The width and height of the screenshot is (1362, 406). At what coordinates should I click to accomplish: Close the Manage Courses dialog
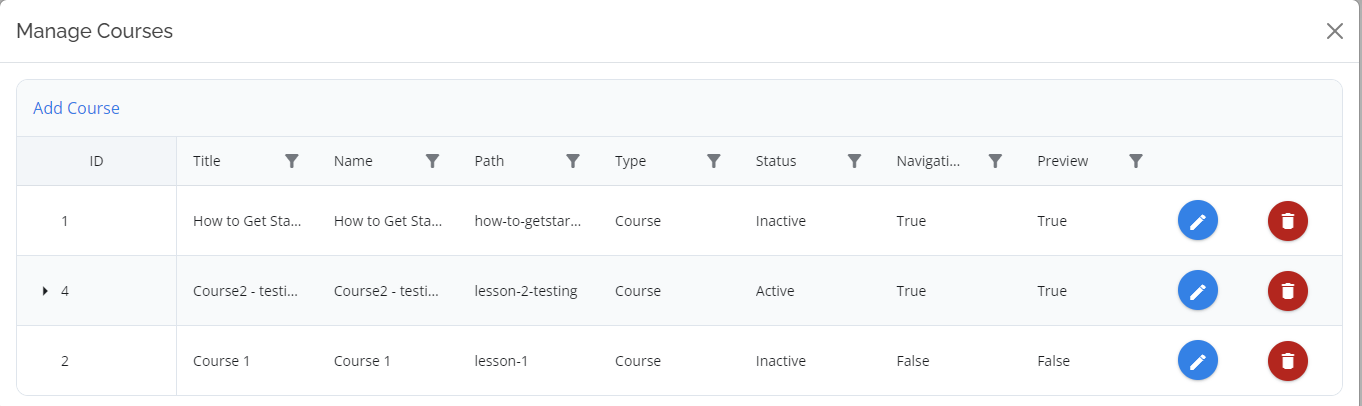[x=1335, y=31]
